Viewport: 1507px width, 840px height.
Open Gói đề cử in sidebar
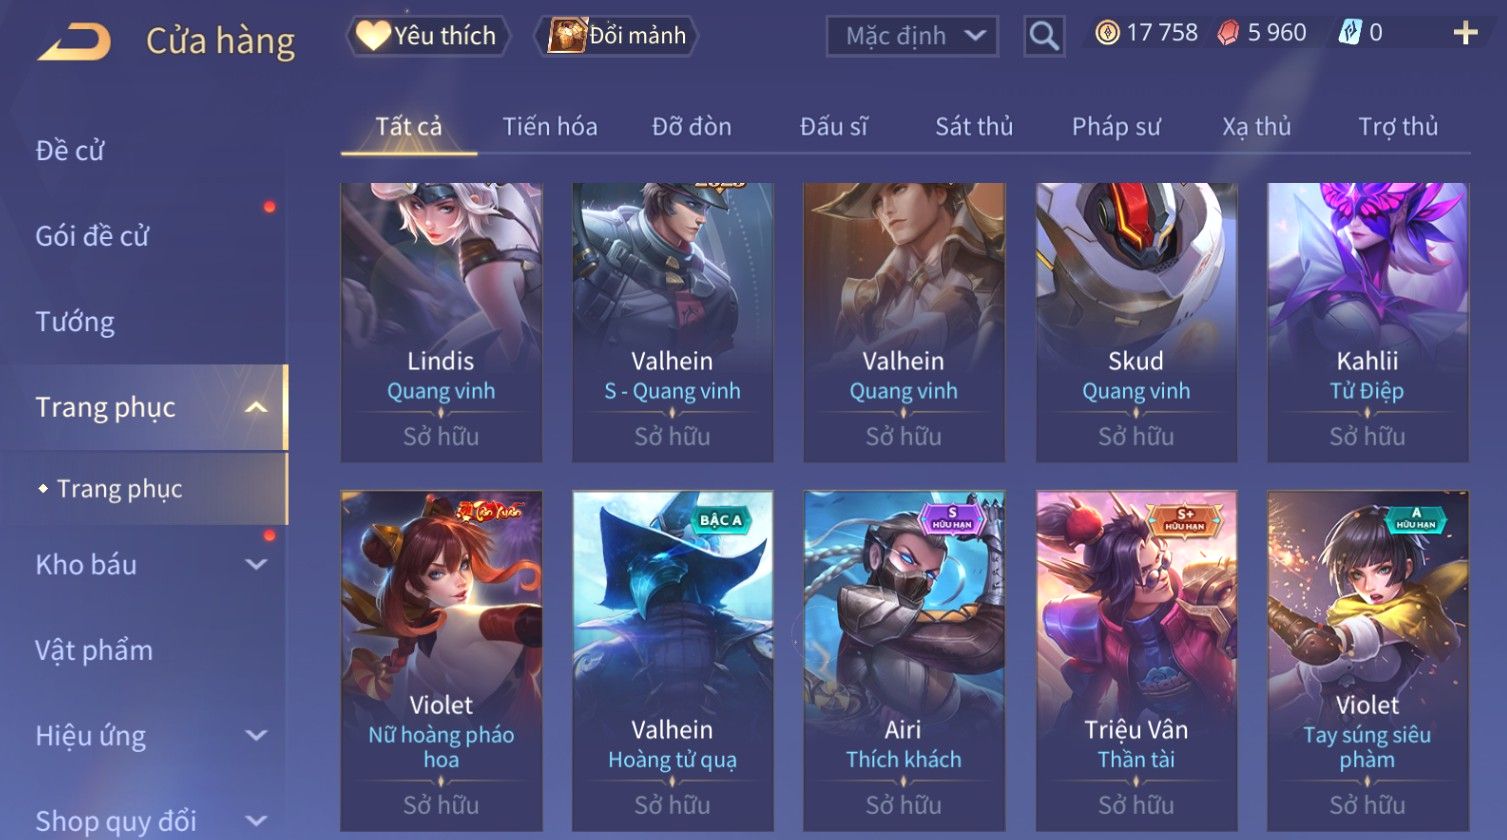pyautogui.click(x=92, y=237)
